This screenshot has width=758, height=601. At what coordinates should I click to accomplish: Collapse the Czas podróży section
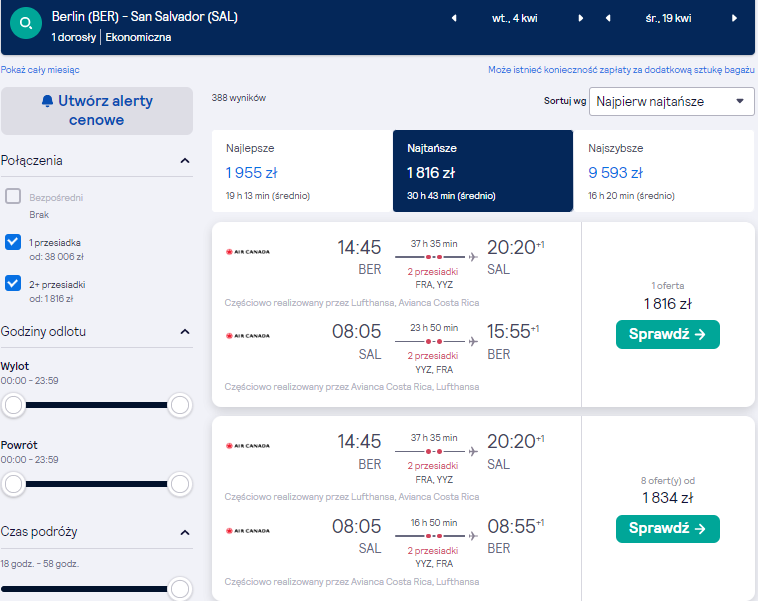[185, 532]
